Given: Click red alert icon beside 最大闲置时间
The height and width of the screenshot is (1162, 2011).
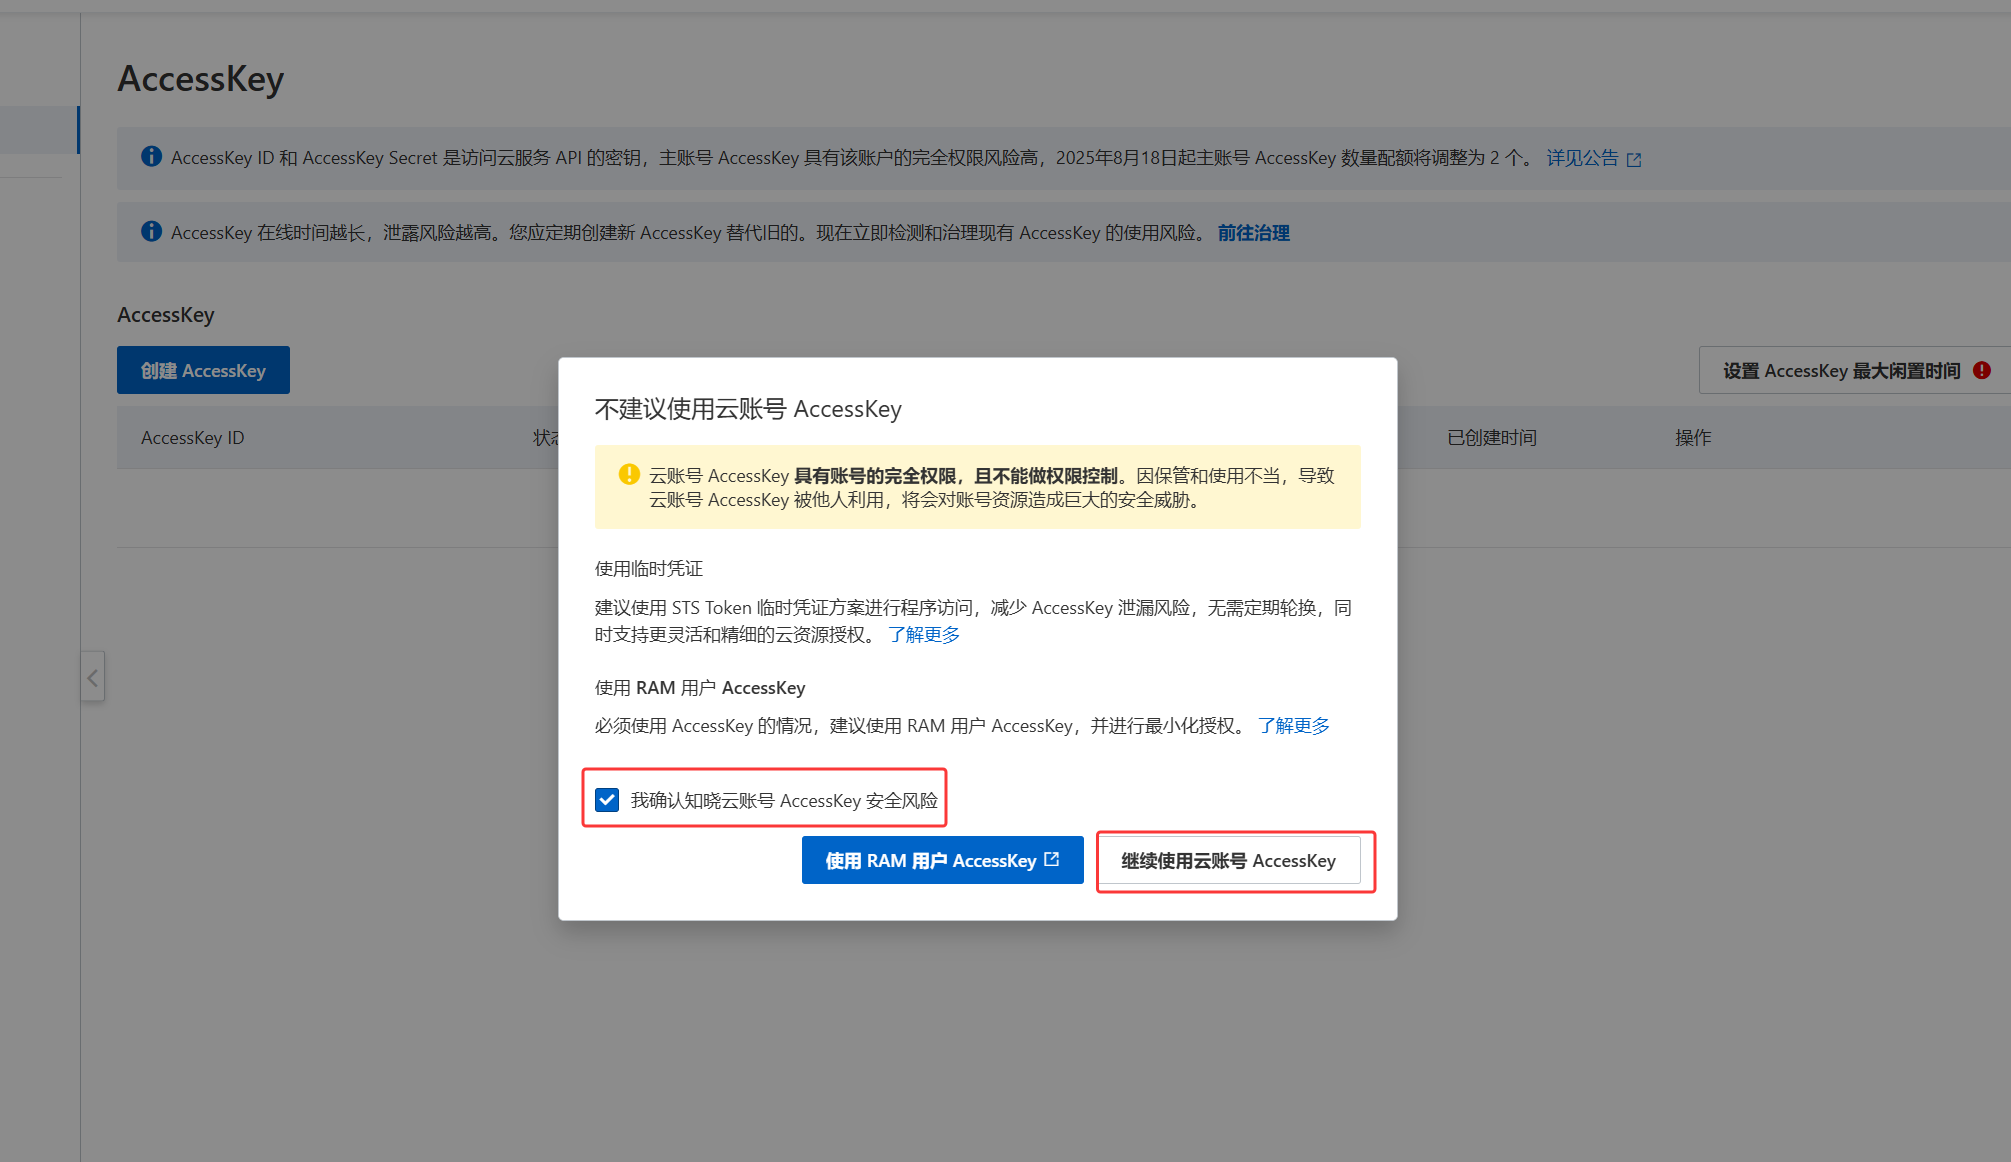Looking at the screenshot, I should [x=1982, y=370].
